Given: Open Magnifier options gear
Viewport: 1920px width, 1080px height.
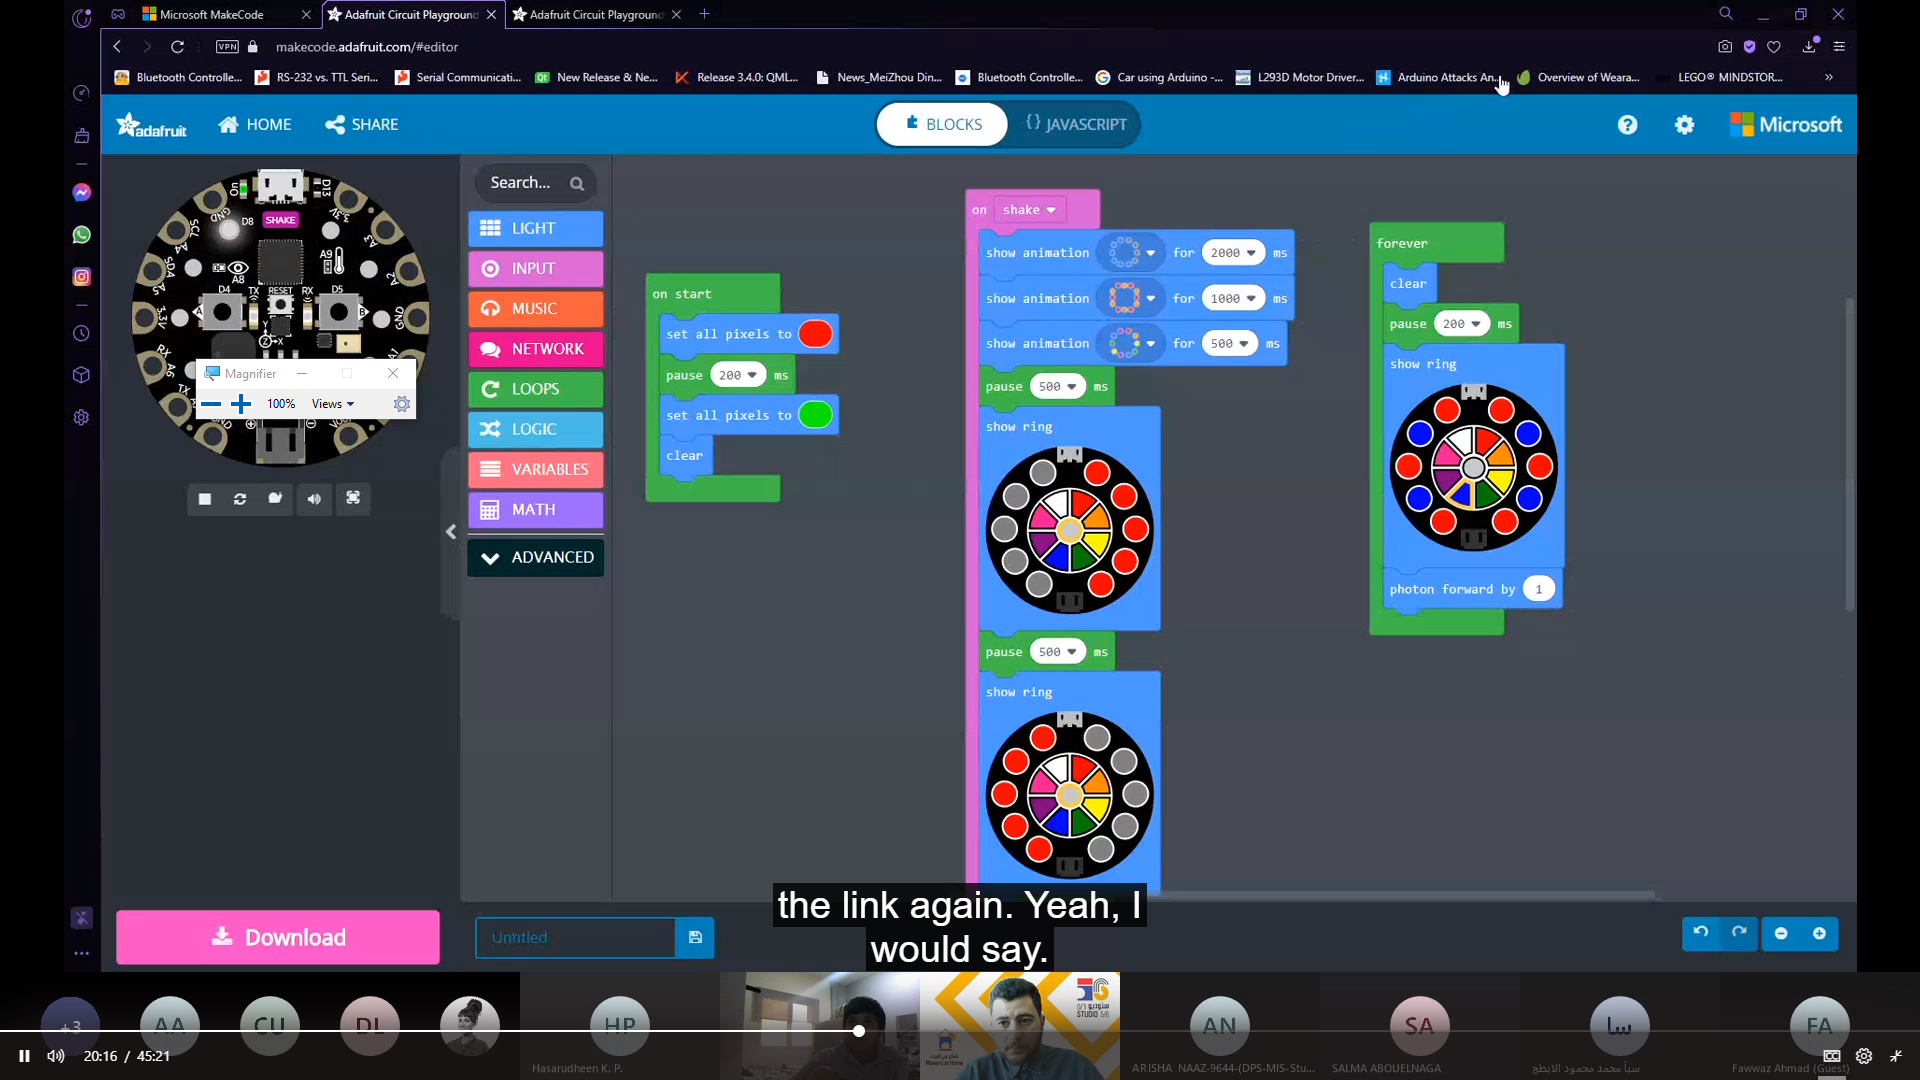Looking at the screenshot, I should coord(402,404).
